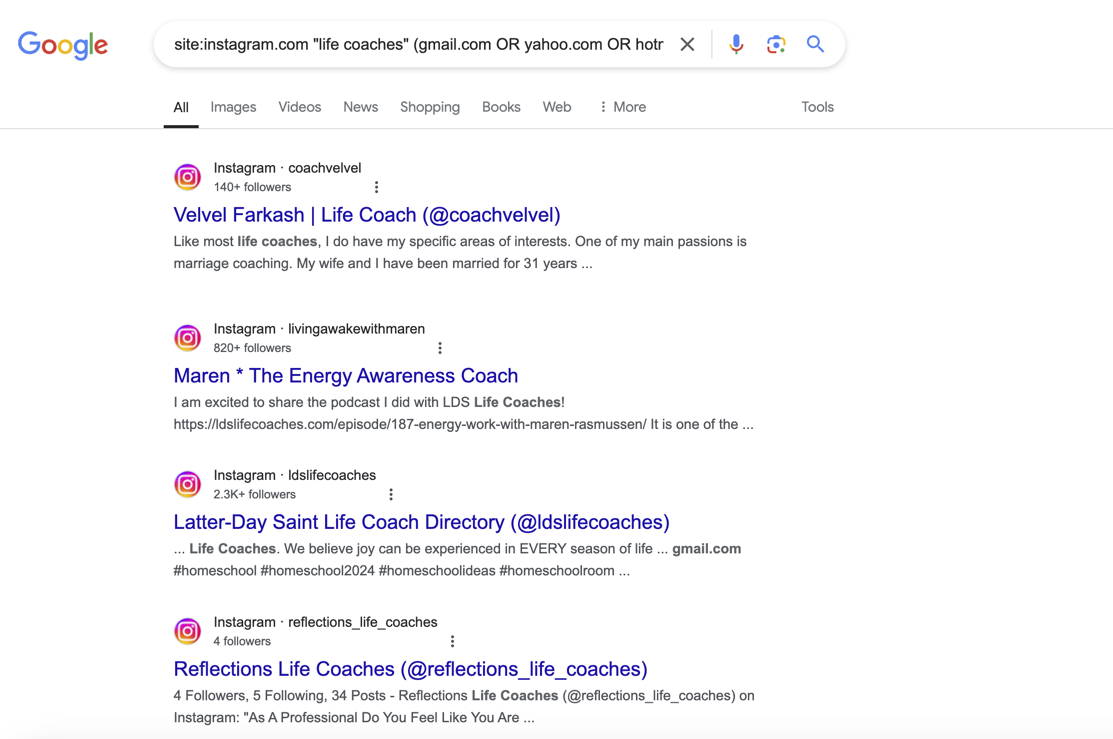Open the Latter-Day Saint Life Coach Directory result
Viewport: 1113px width, 739px height.
pyautogui.click(x=421, y=522)
